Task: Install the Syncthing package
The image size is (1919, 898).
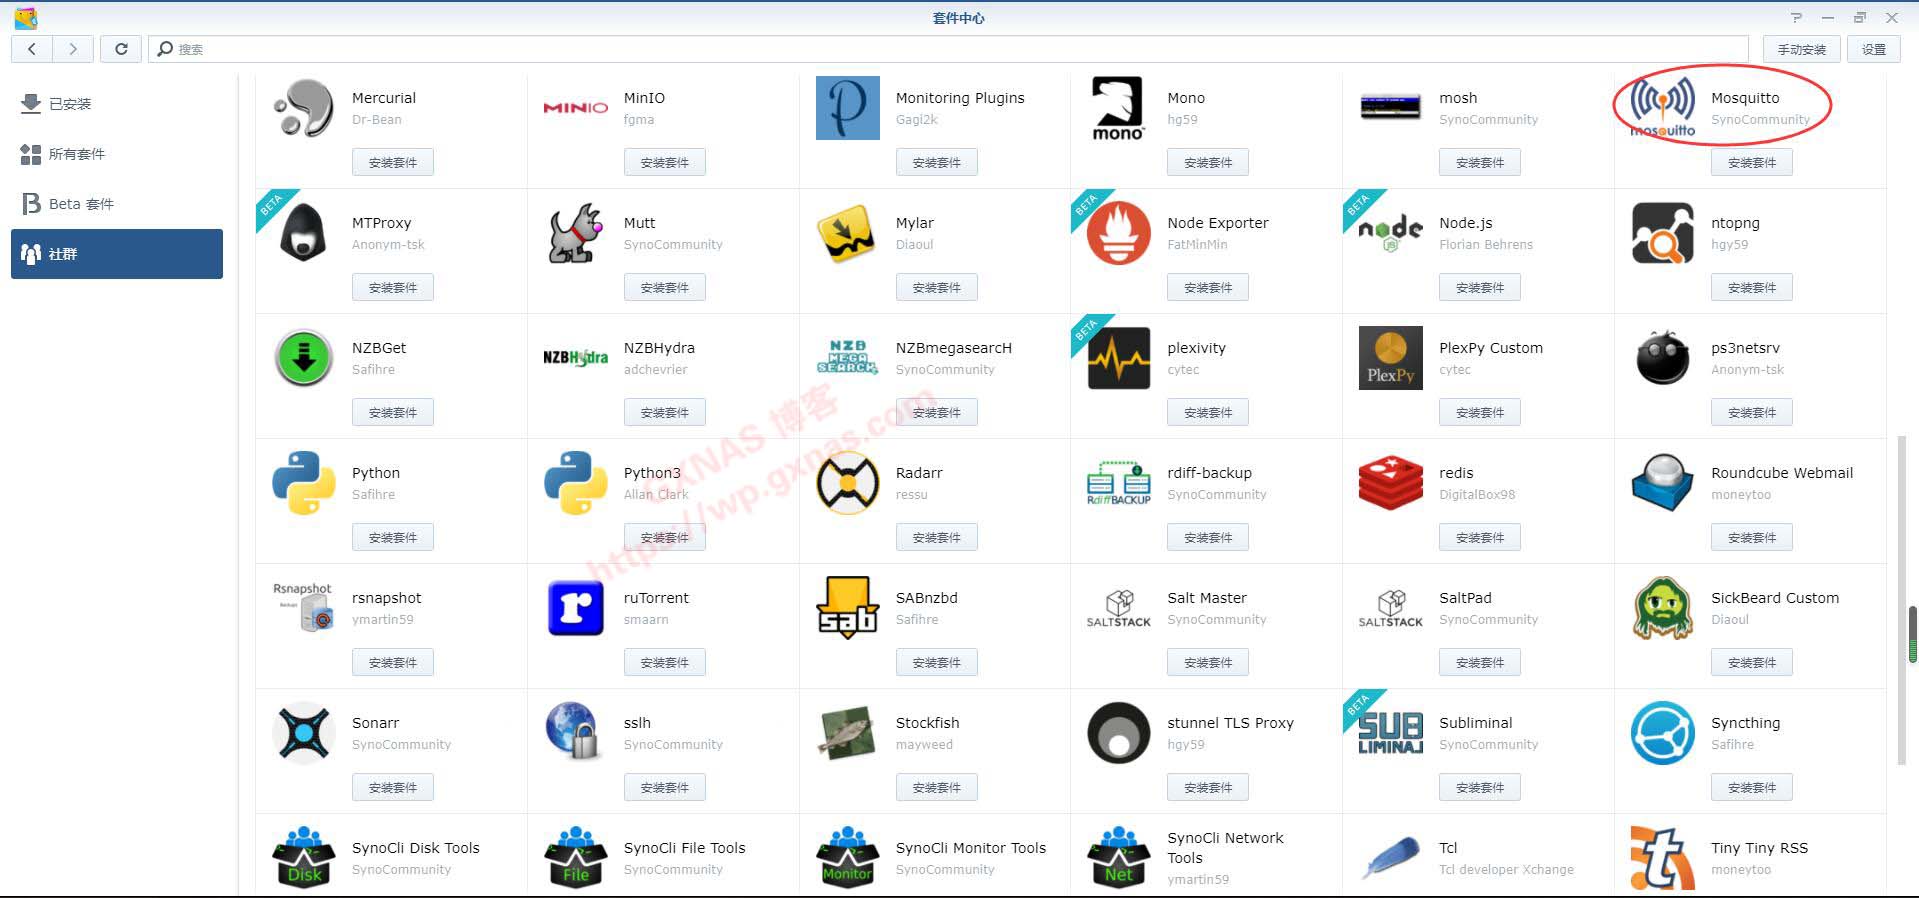Action: tap(1752, 788)
